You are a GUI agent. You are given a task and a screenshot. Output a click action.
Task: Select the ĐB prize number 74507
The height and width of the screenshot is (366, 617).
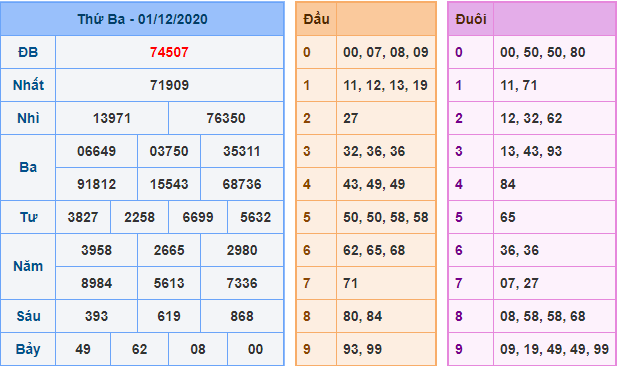[x=169, y=52]
